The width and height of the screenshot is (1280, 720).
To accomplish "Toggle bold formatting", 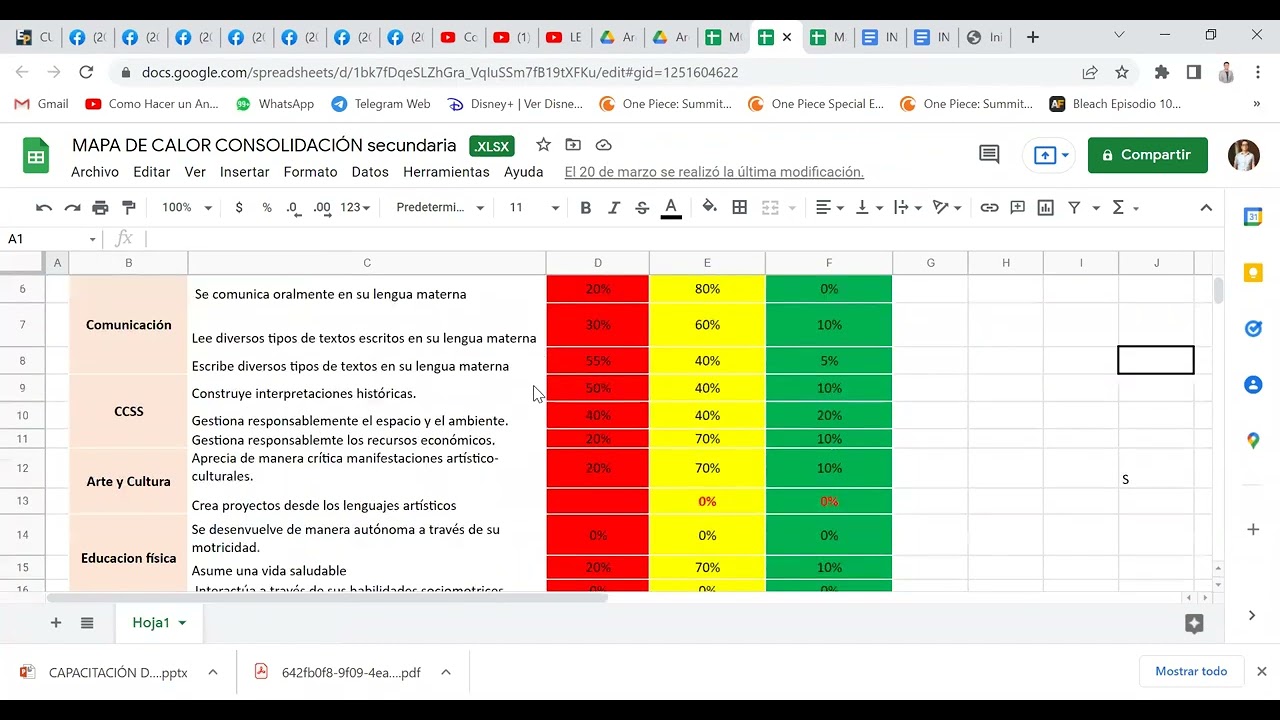I will [585, 207].
